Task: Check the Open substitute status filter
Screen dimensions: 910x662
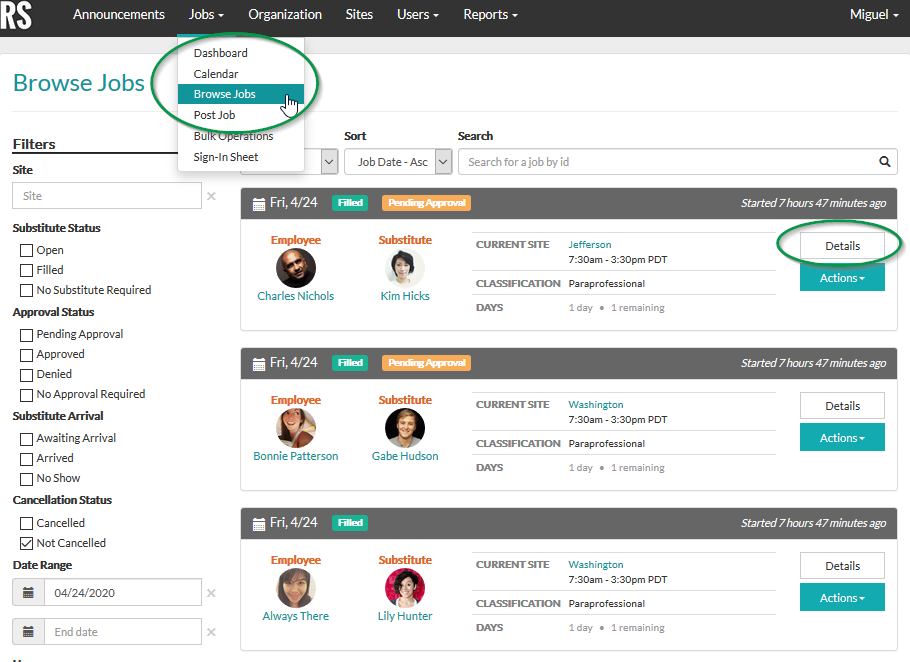Action: tap(25, 249)
